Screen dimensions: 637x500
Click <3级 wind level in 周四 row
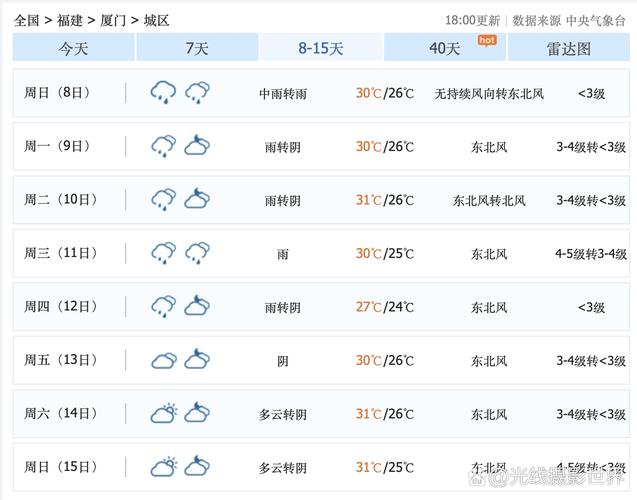click(x=592, y=307)
